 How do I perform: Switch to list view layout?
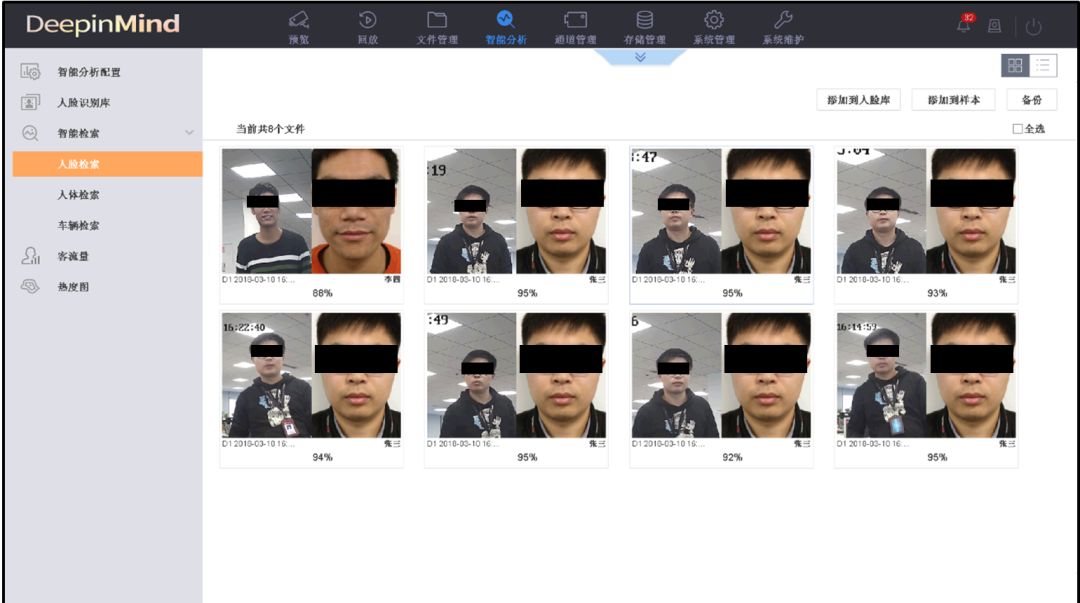tap(1043, 65)
